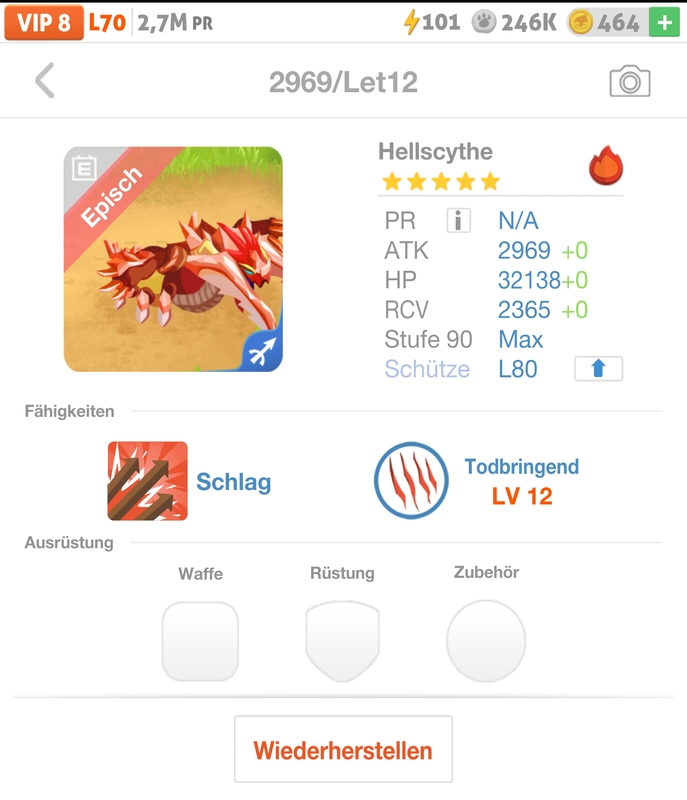
Task: Tap the lightning energy icon
Action: 410,22
